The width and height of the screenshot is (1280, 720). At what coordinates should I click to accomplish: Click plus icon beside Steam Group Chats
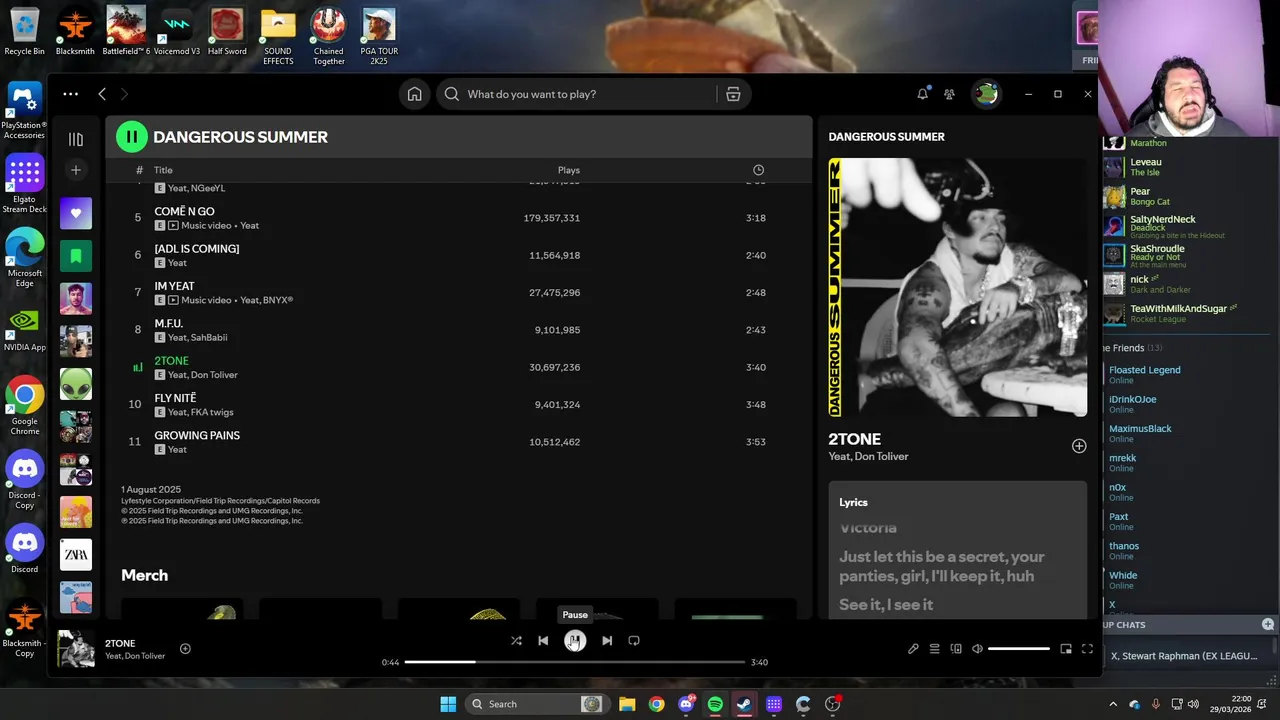1268,624
